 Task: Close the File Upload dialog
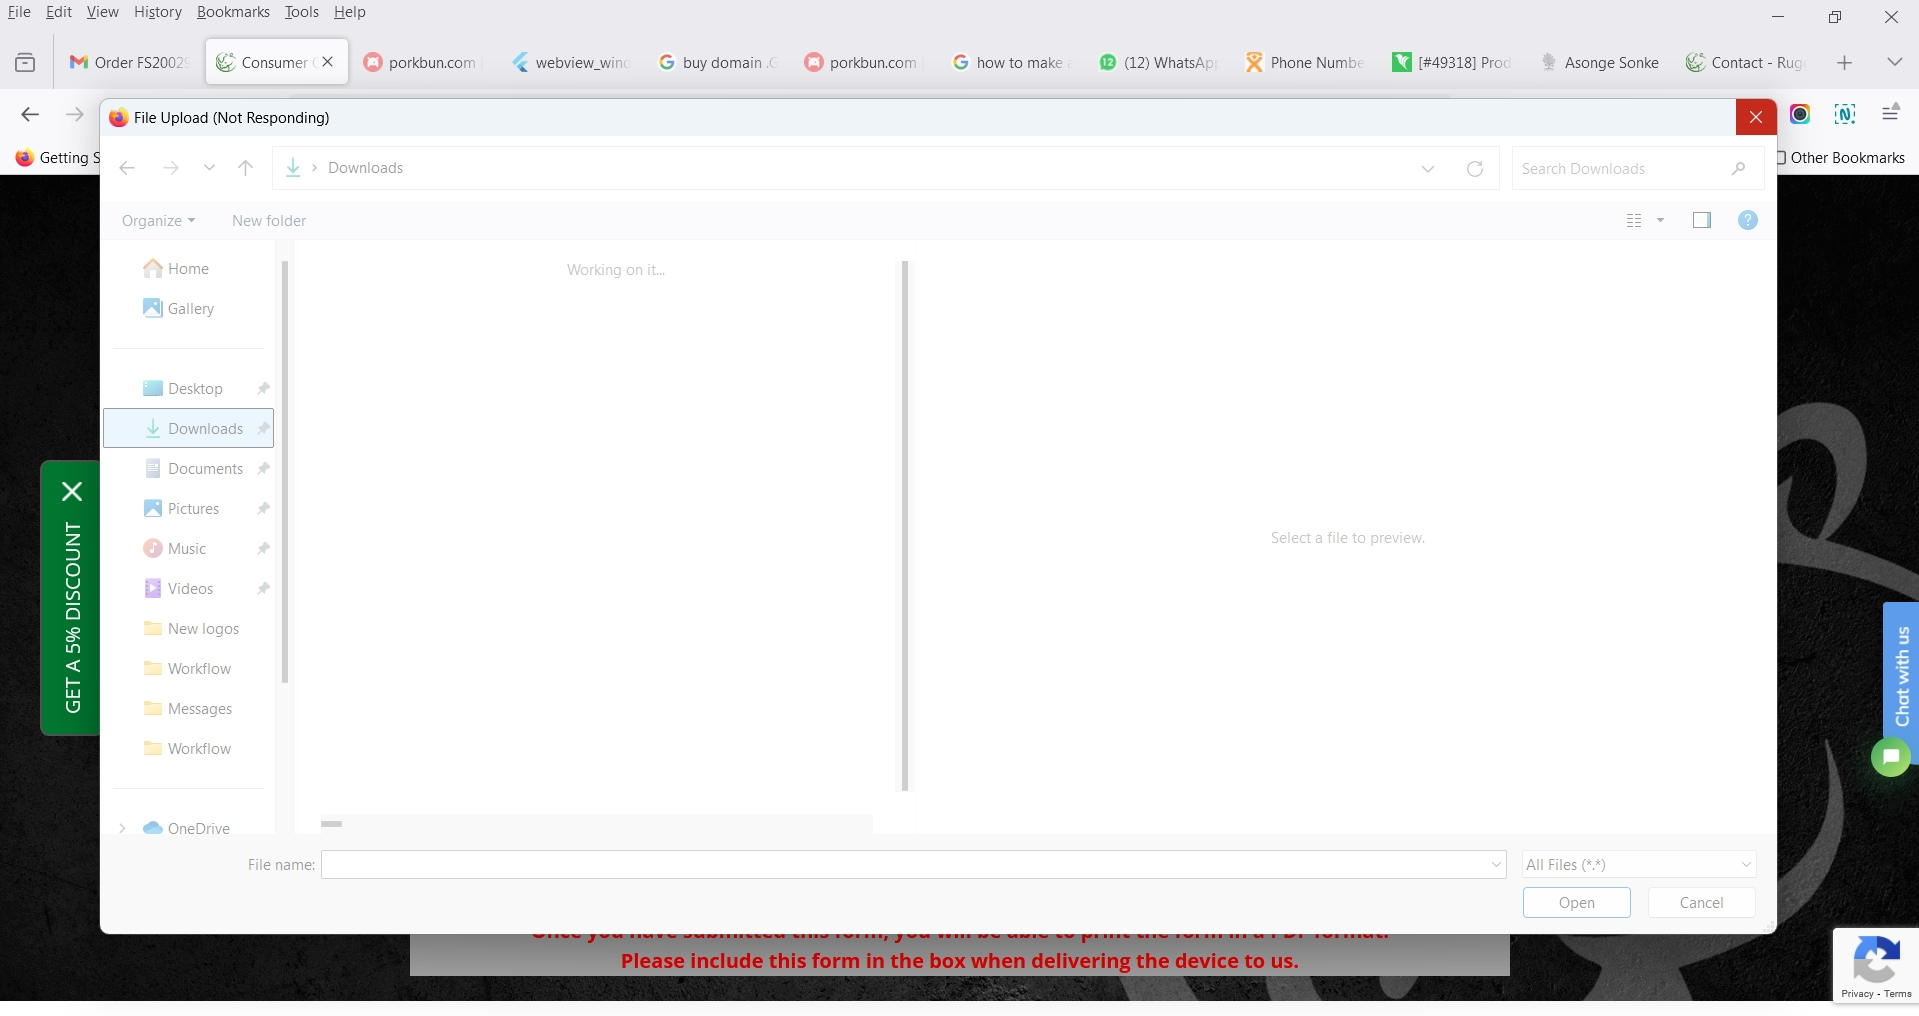(x=1756, y=117)
